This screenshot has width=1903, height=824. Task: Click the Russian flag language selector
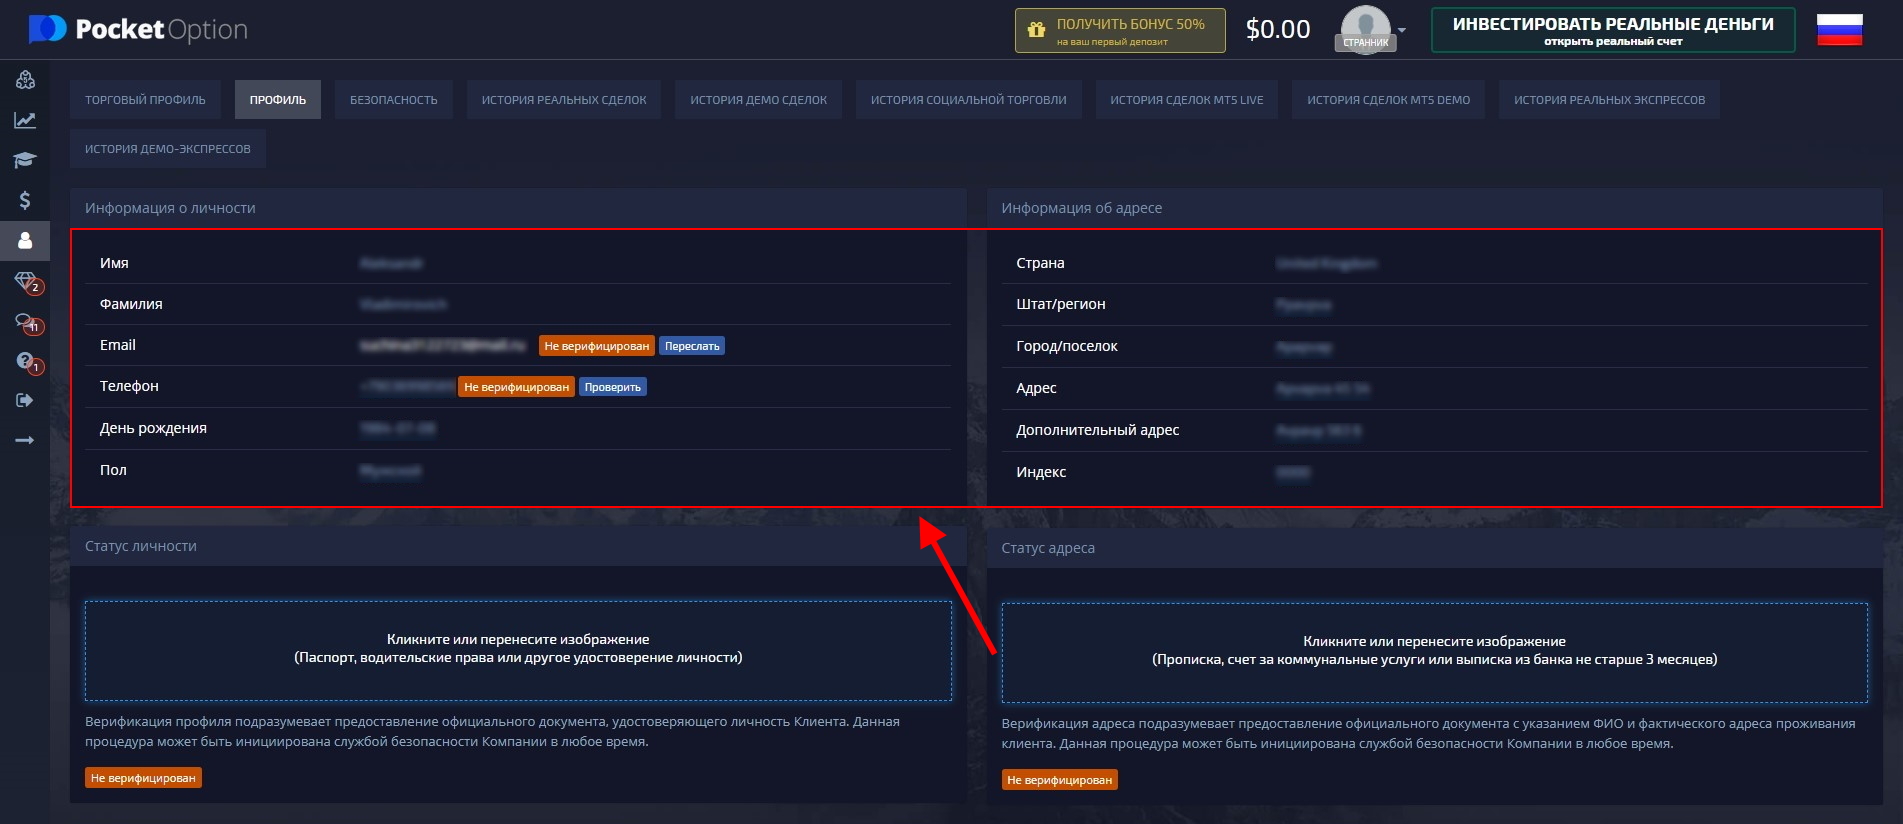pyautogui.click(x=1839, y=30)
